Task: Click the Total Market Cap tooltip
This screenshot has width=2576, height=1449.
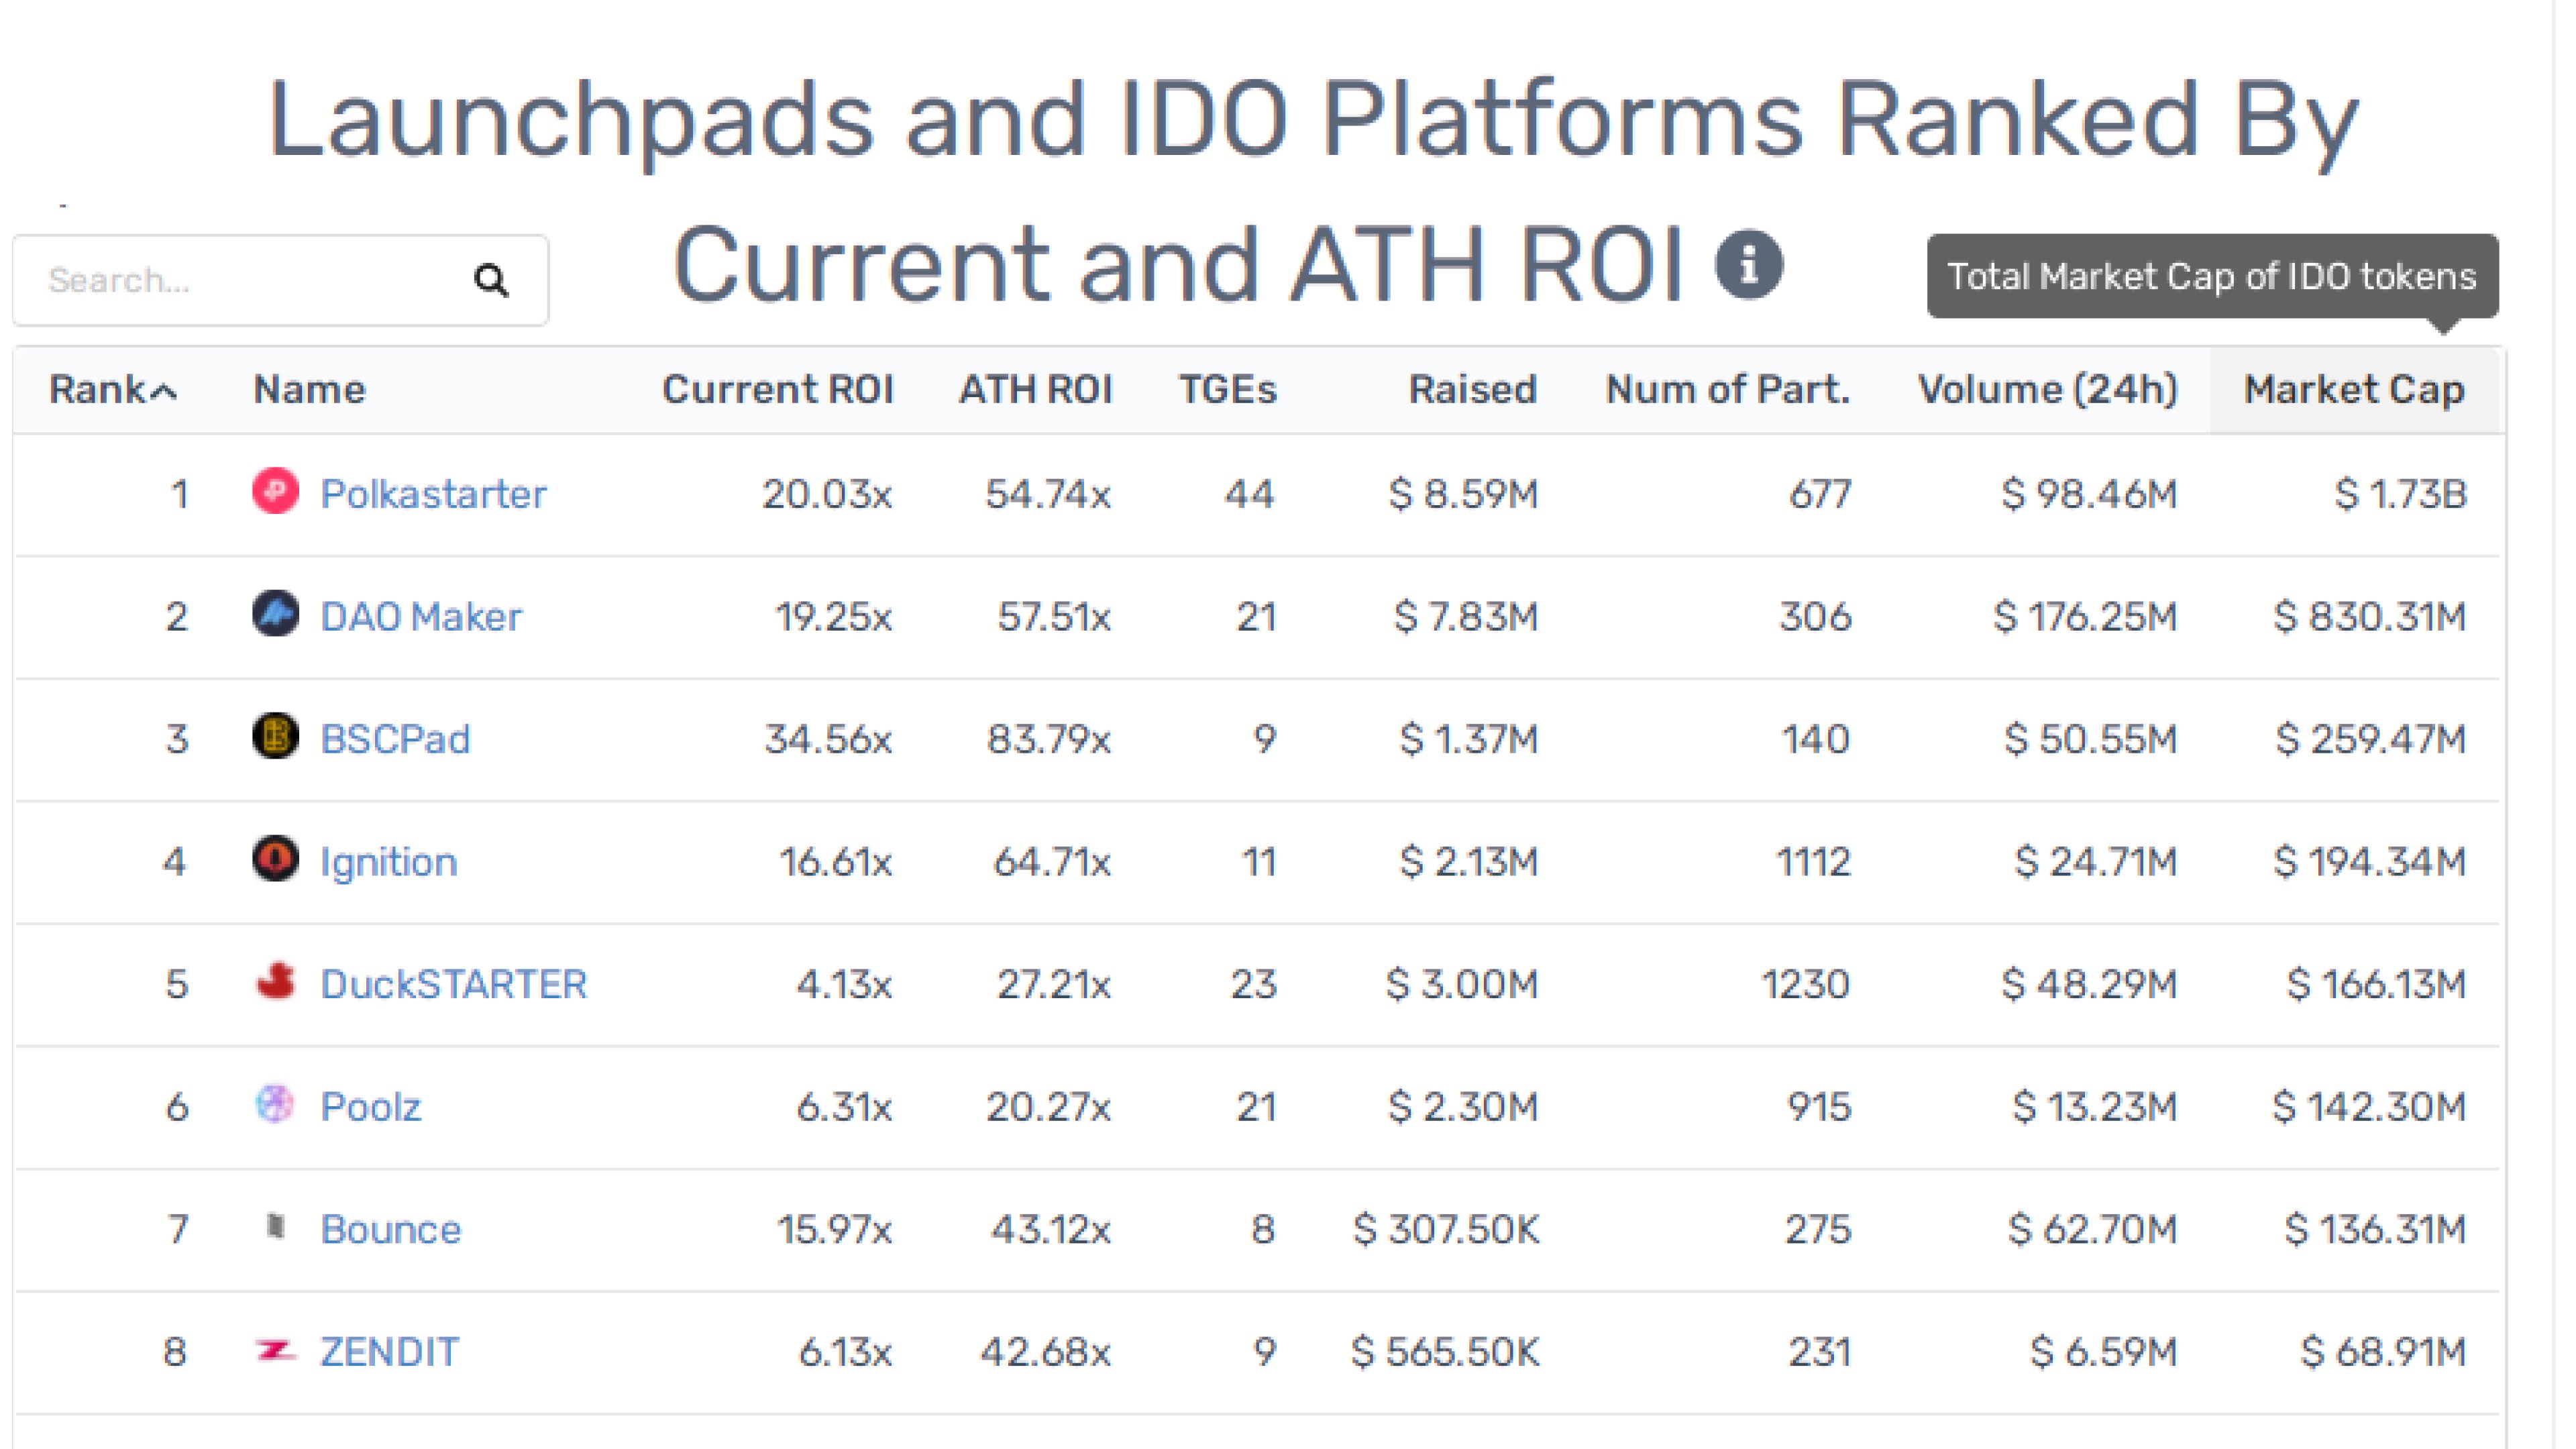Action: tap(2211, 277)
